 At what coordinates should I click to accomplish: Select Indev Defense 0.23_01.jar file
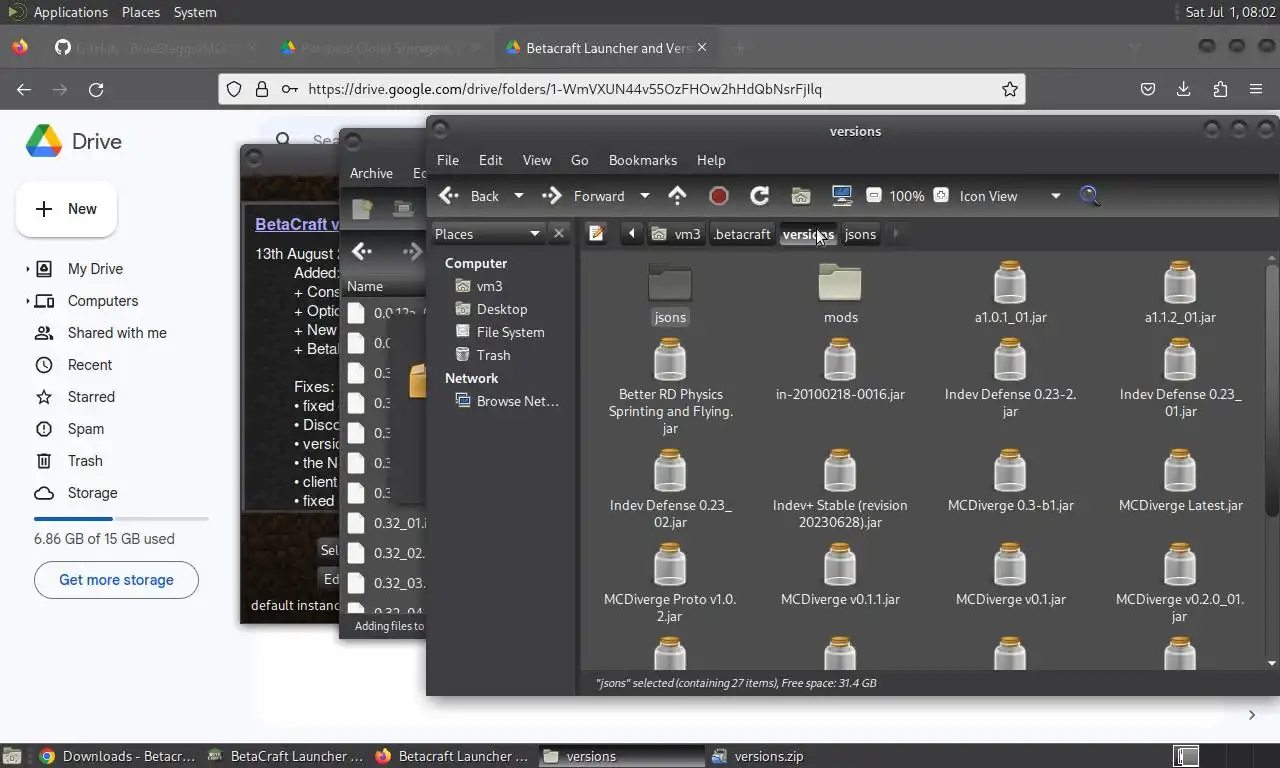(x=1180, y=378)
